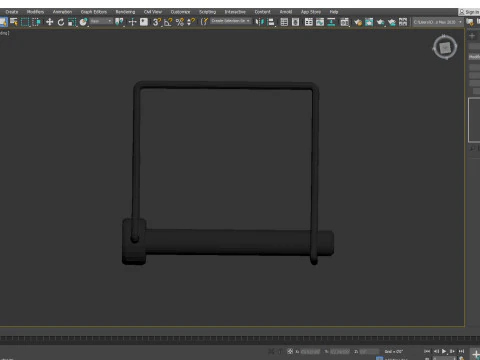Image resolution: width=480 pixels, height=360 pixels.
Task: Toggle Spinner Snap
Action: pos(191,22)
